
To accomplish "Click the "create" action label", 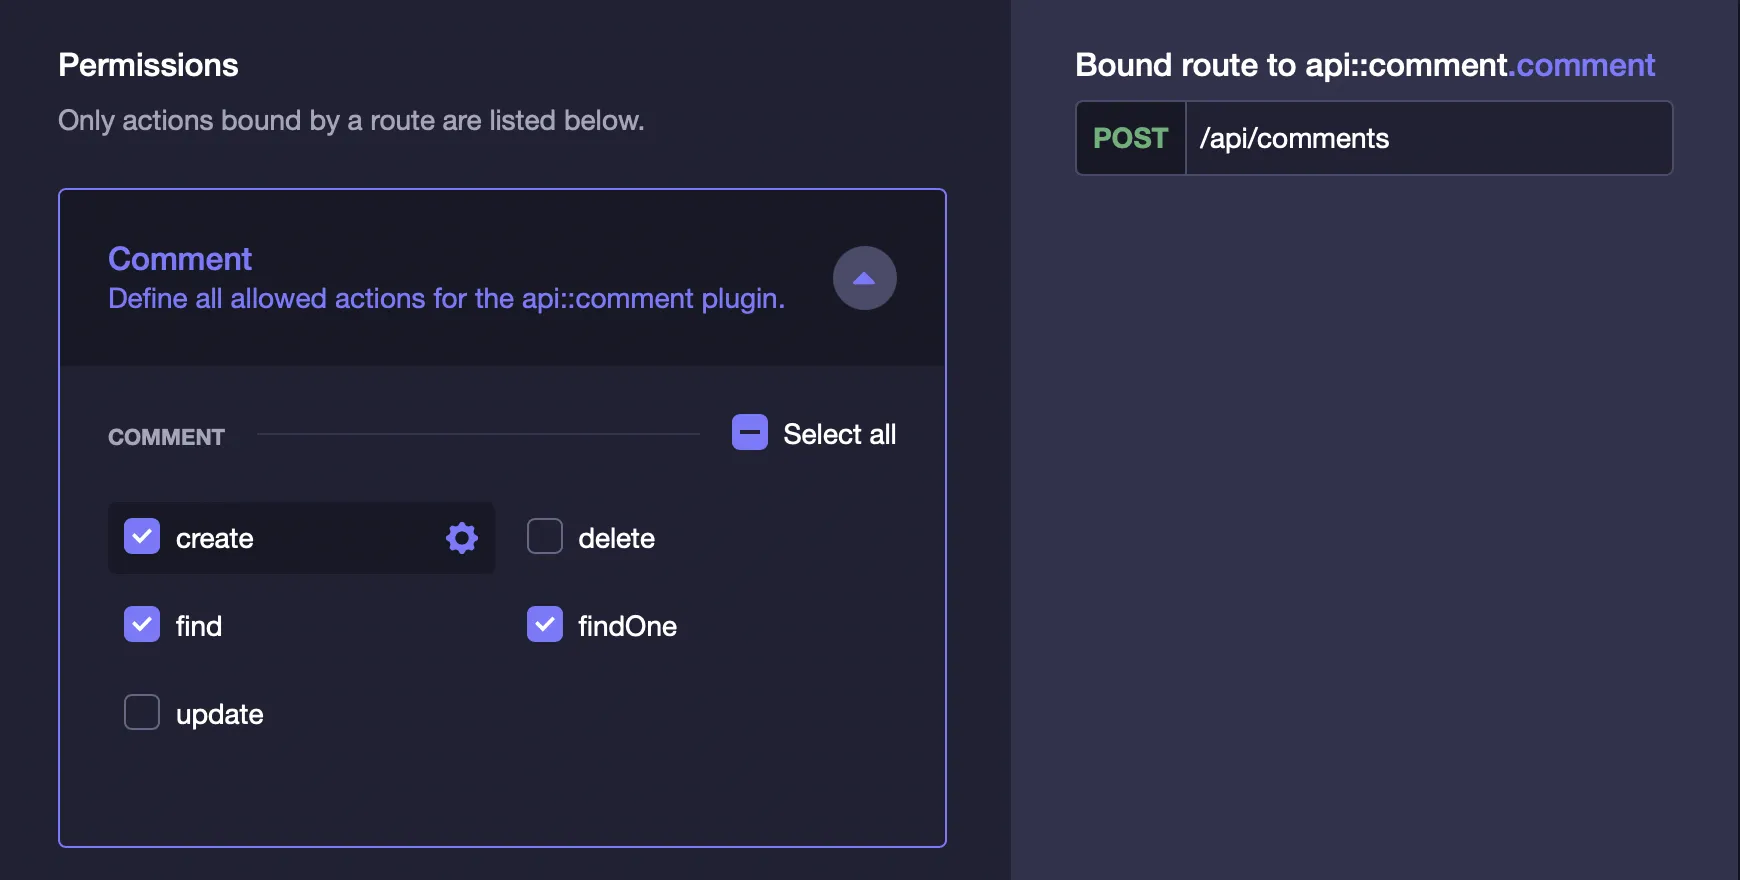I will [x=214, y=539].
